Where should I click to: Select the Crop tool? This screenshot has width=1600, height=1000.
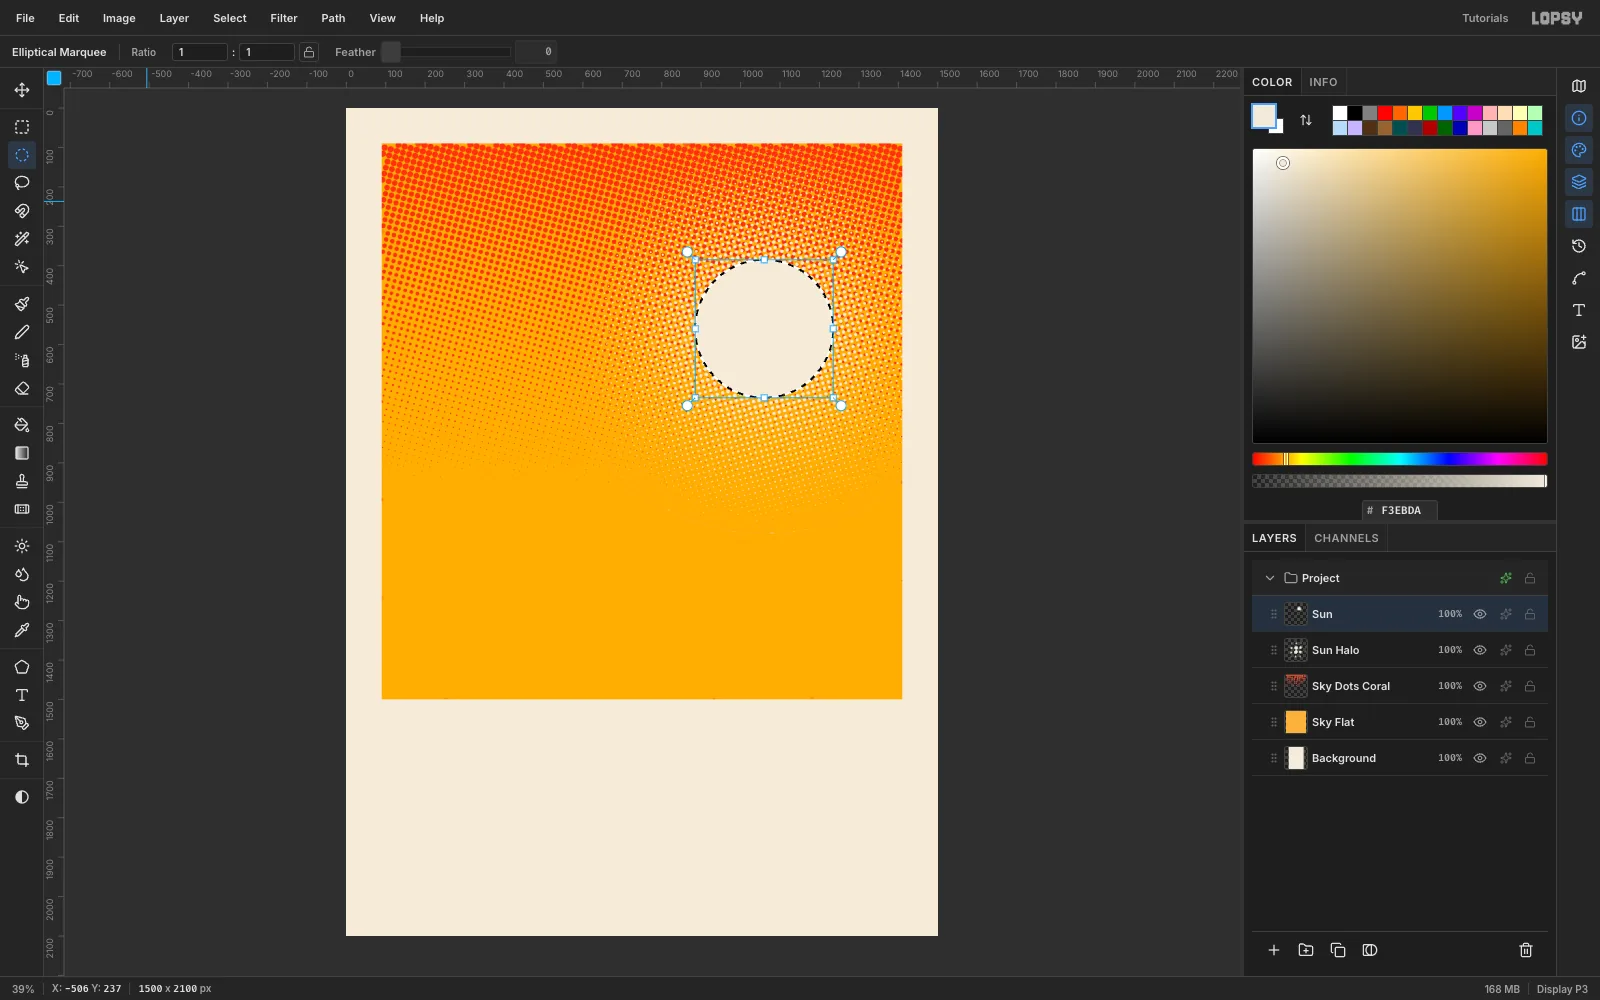coord(22,760)
